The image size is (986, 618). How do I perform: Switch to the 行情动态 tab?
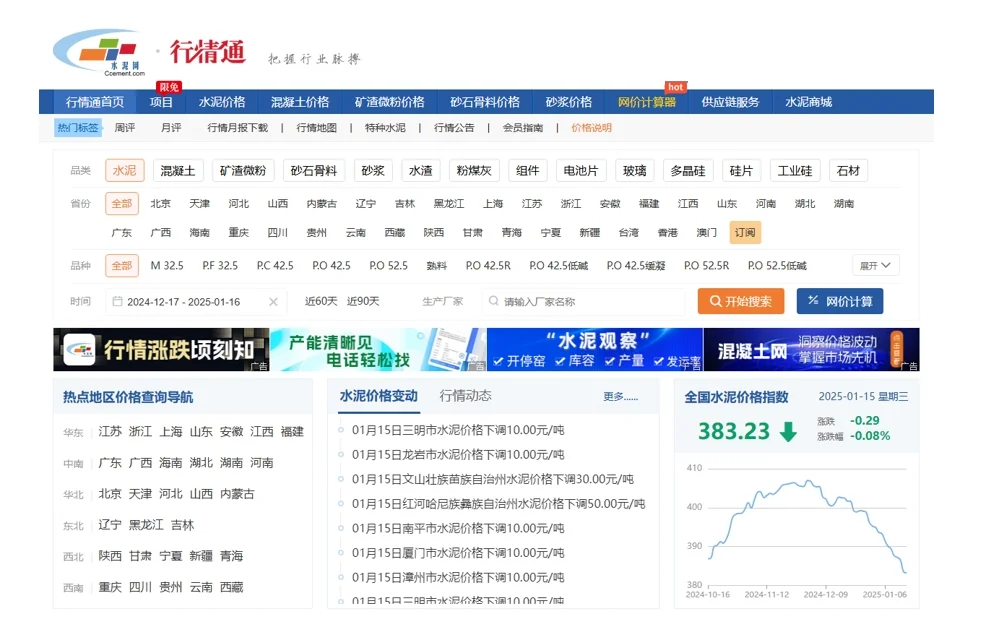click(x=466, y=394)
